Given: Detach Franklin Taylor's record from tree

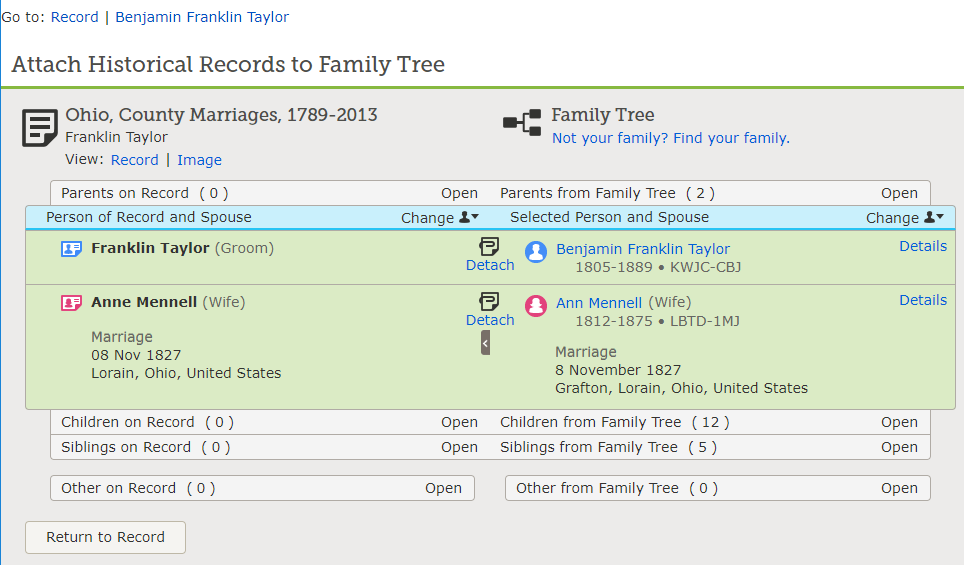Looking at the screenshot, I should click(490, 255).
